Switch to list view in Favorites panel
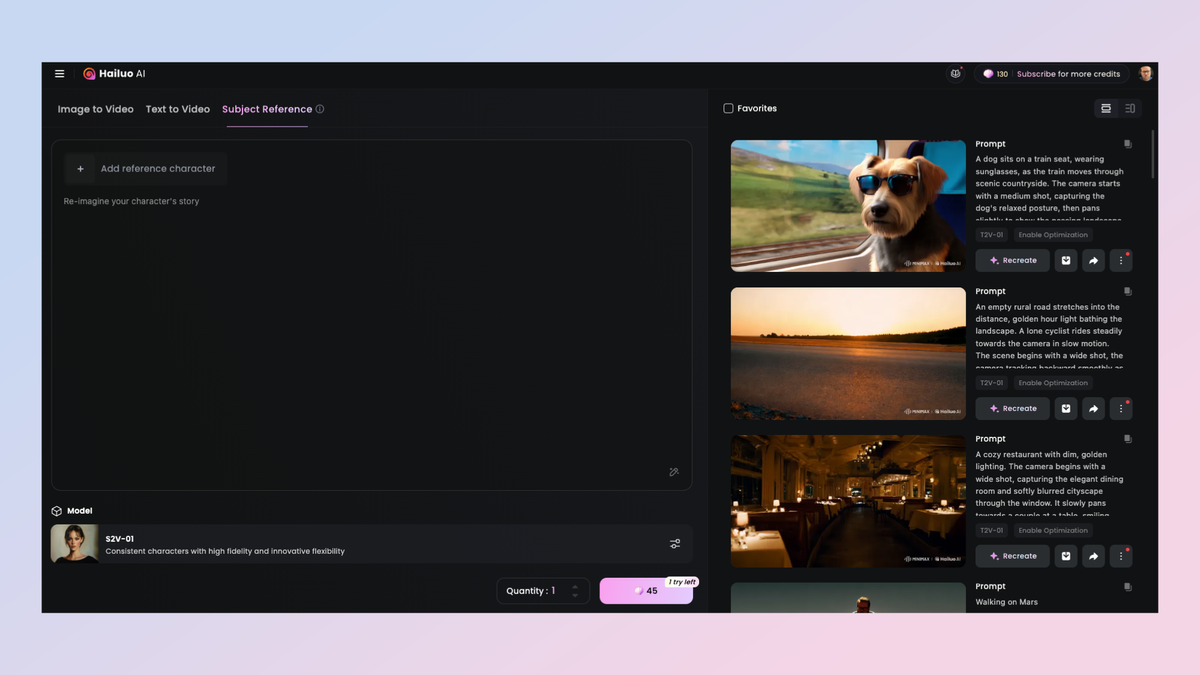The width and height of the screenshot is (1200, 675). pyautogui.click(x=1129, y=108)
